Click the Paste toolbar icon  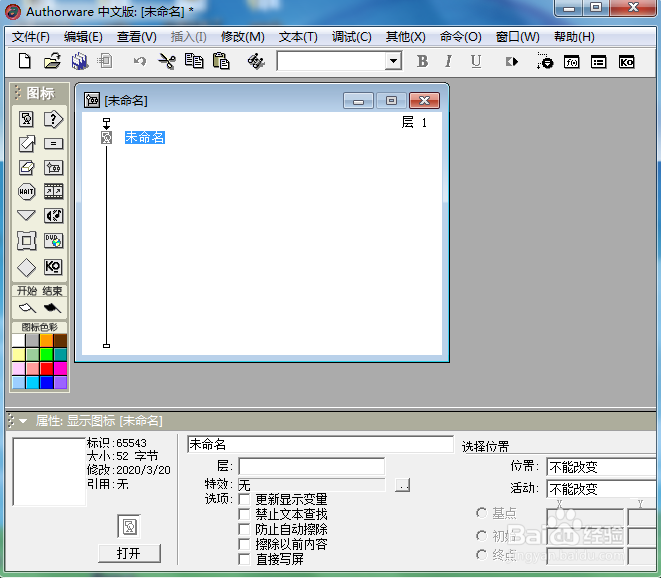(221, 62)
